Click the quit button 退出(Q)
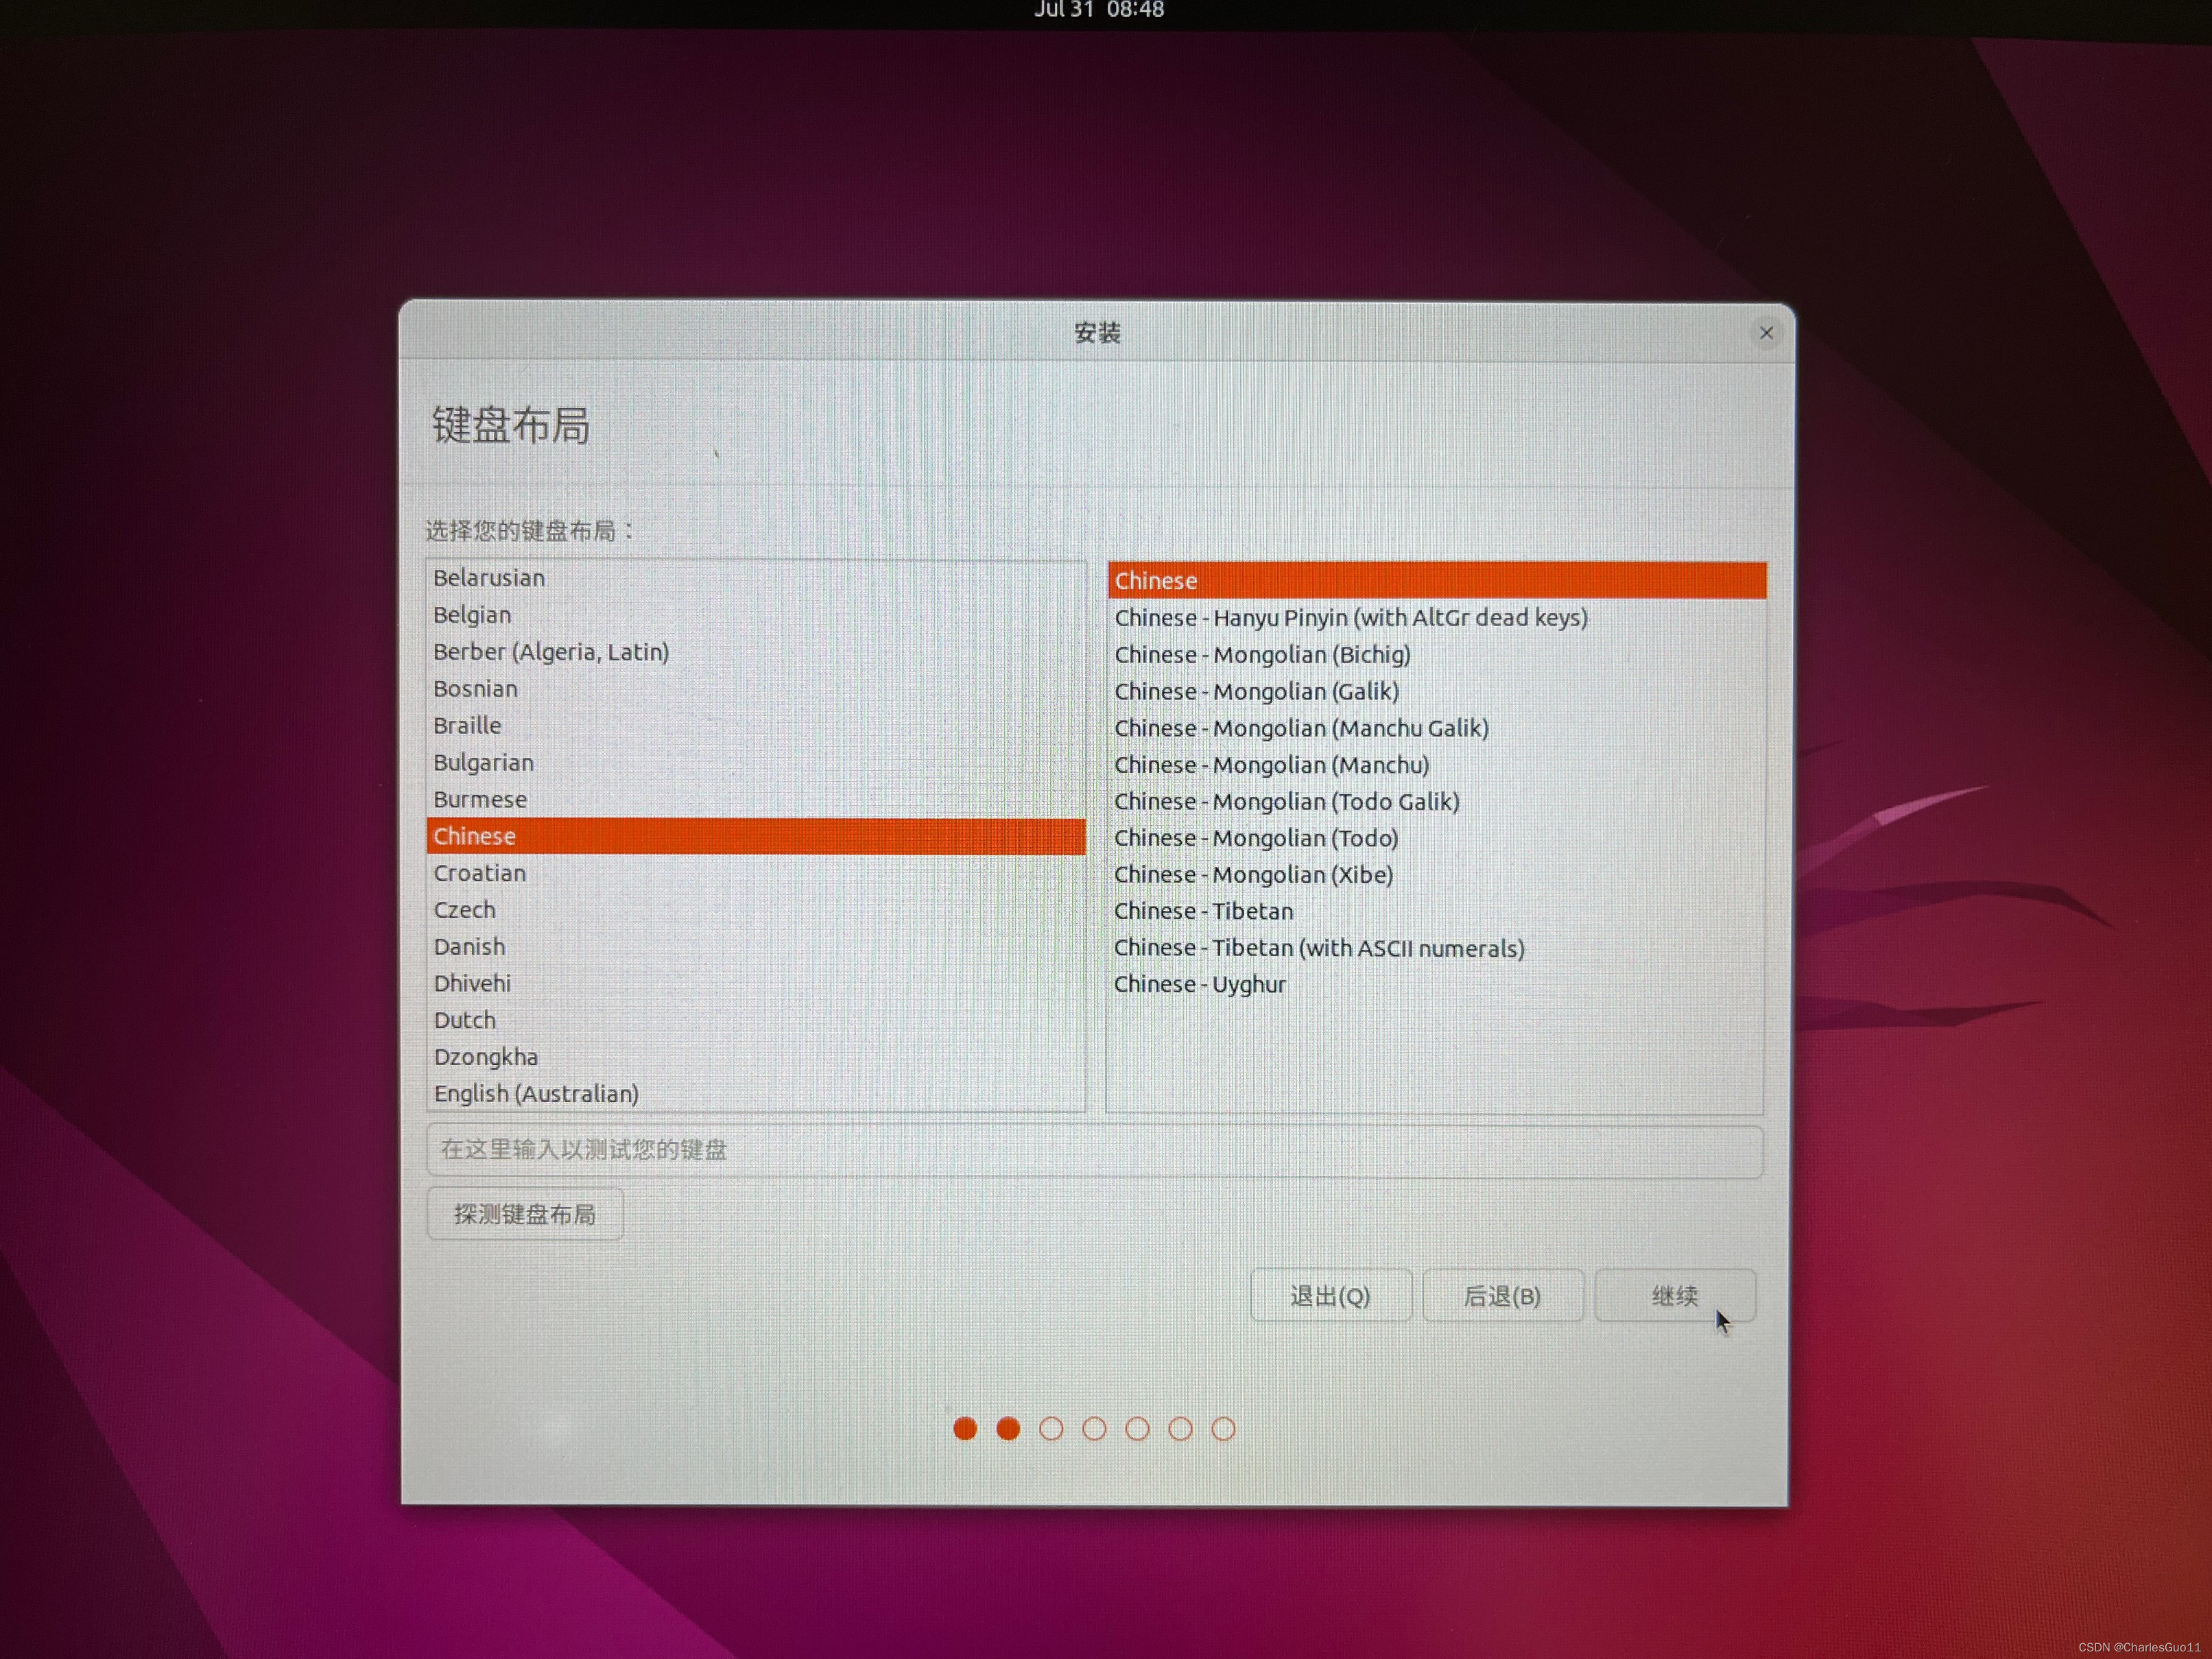This screenshot has height=1659, width=2212. pos(1330,1296)
